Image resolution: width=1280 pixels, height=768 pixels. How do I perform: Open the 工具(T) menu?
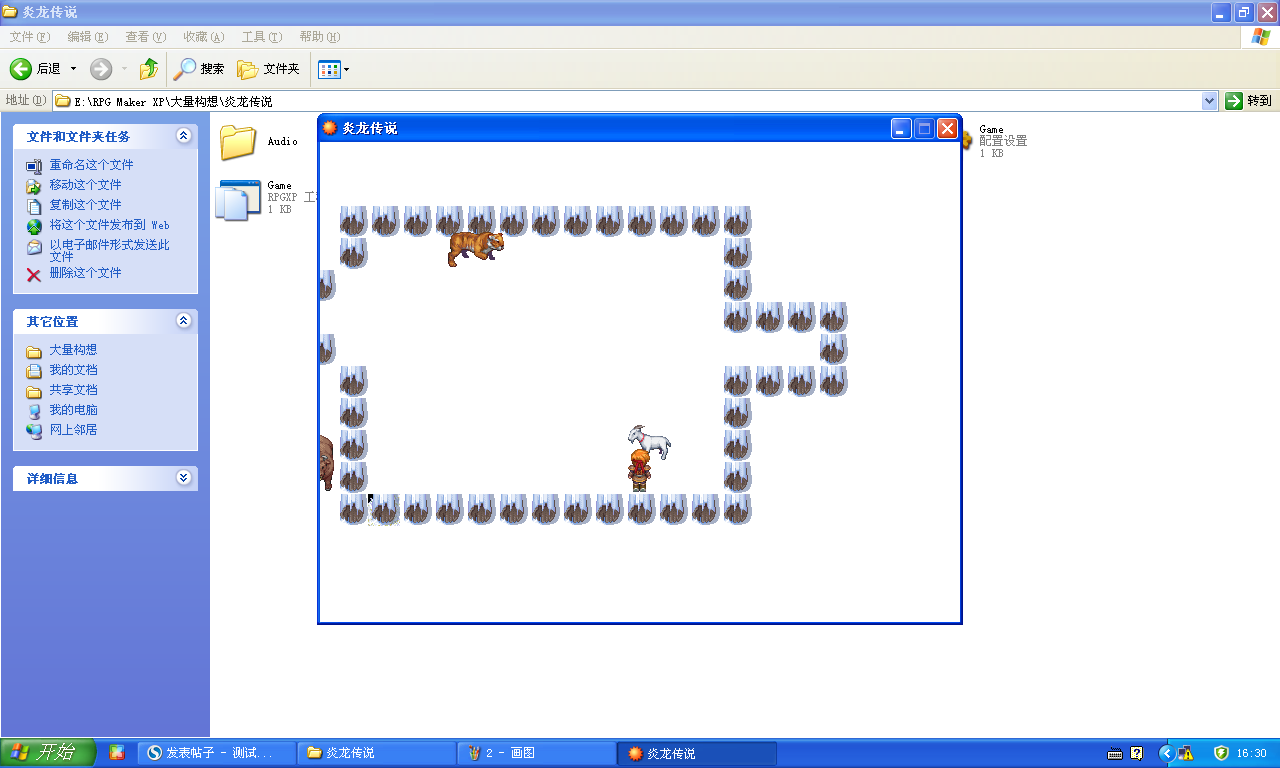261,37
